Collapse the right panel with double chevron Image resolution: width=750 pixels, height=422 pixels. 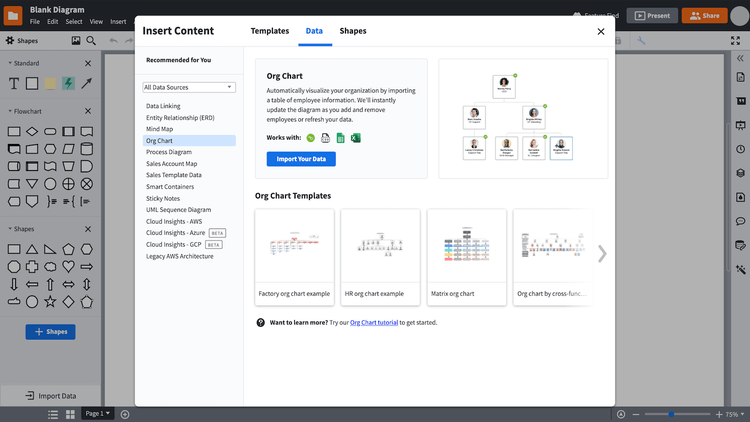(740, 58)
